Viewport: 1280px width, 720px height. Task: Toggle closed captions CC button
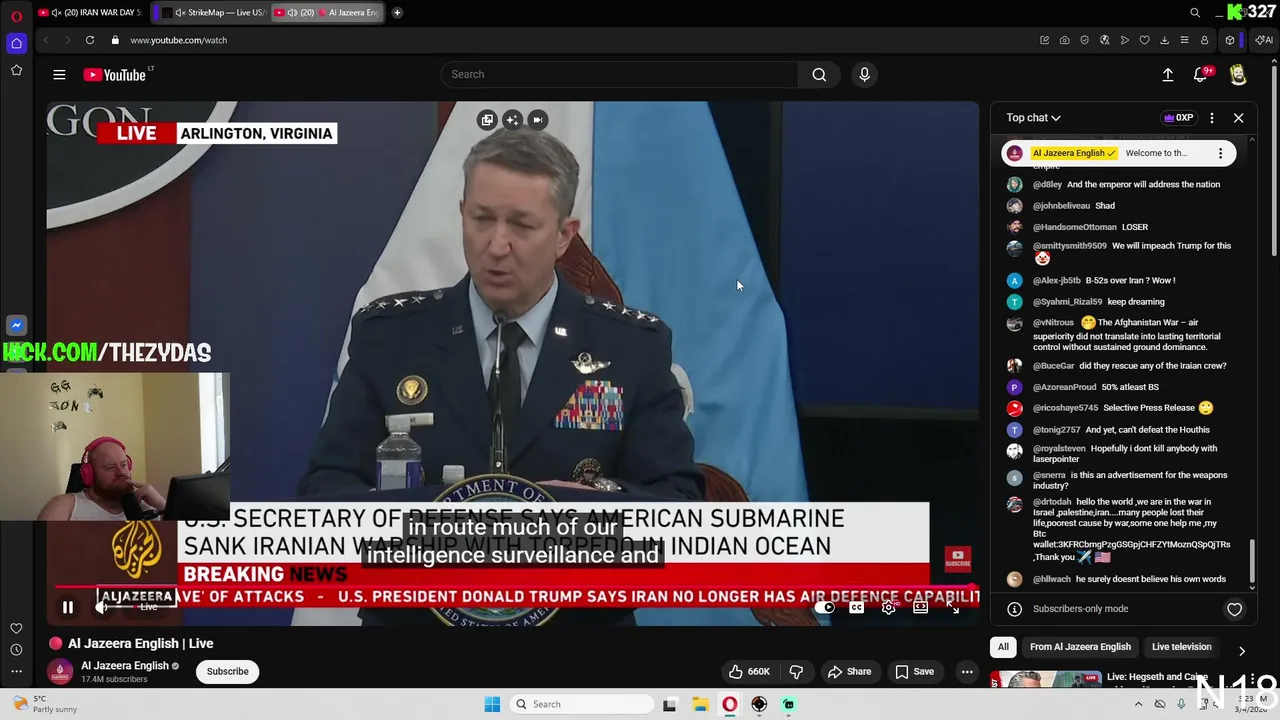coord(857,607)
